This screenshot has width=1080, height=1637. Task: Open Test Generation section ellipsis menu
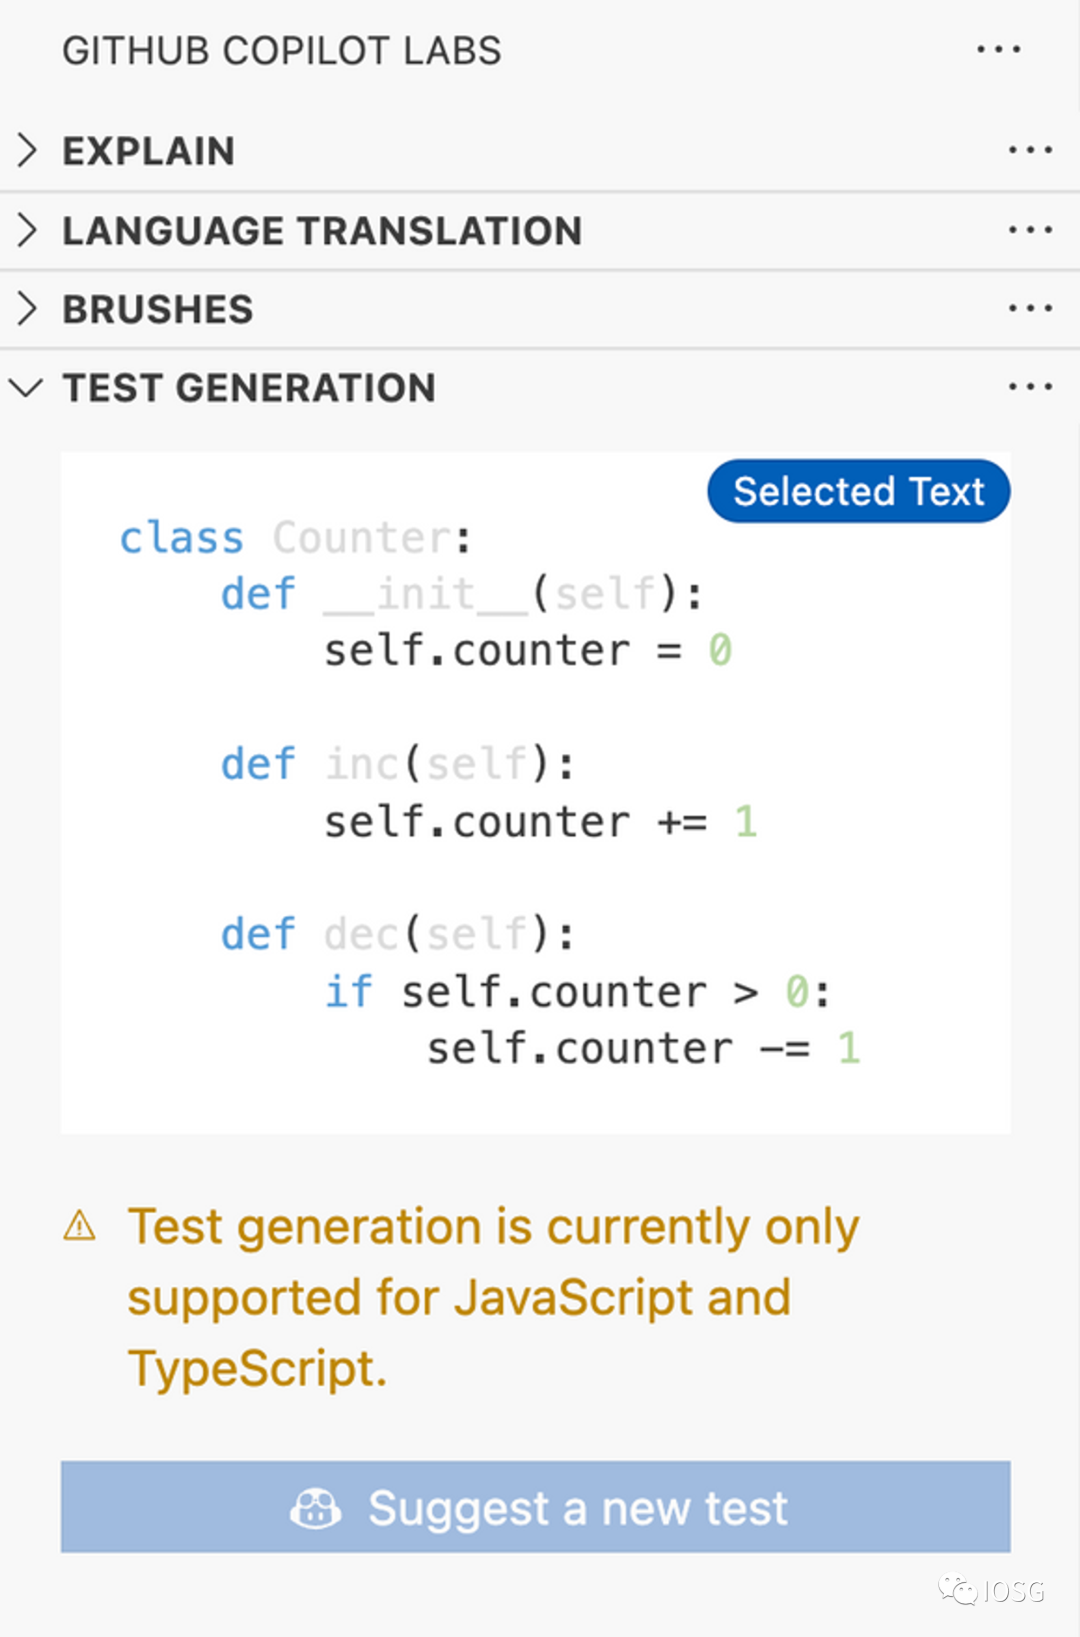[1030, 386]
